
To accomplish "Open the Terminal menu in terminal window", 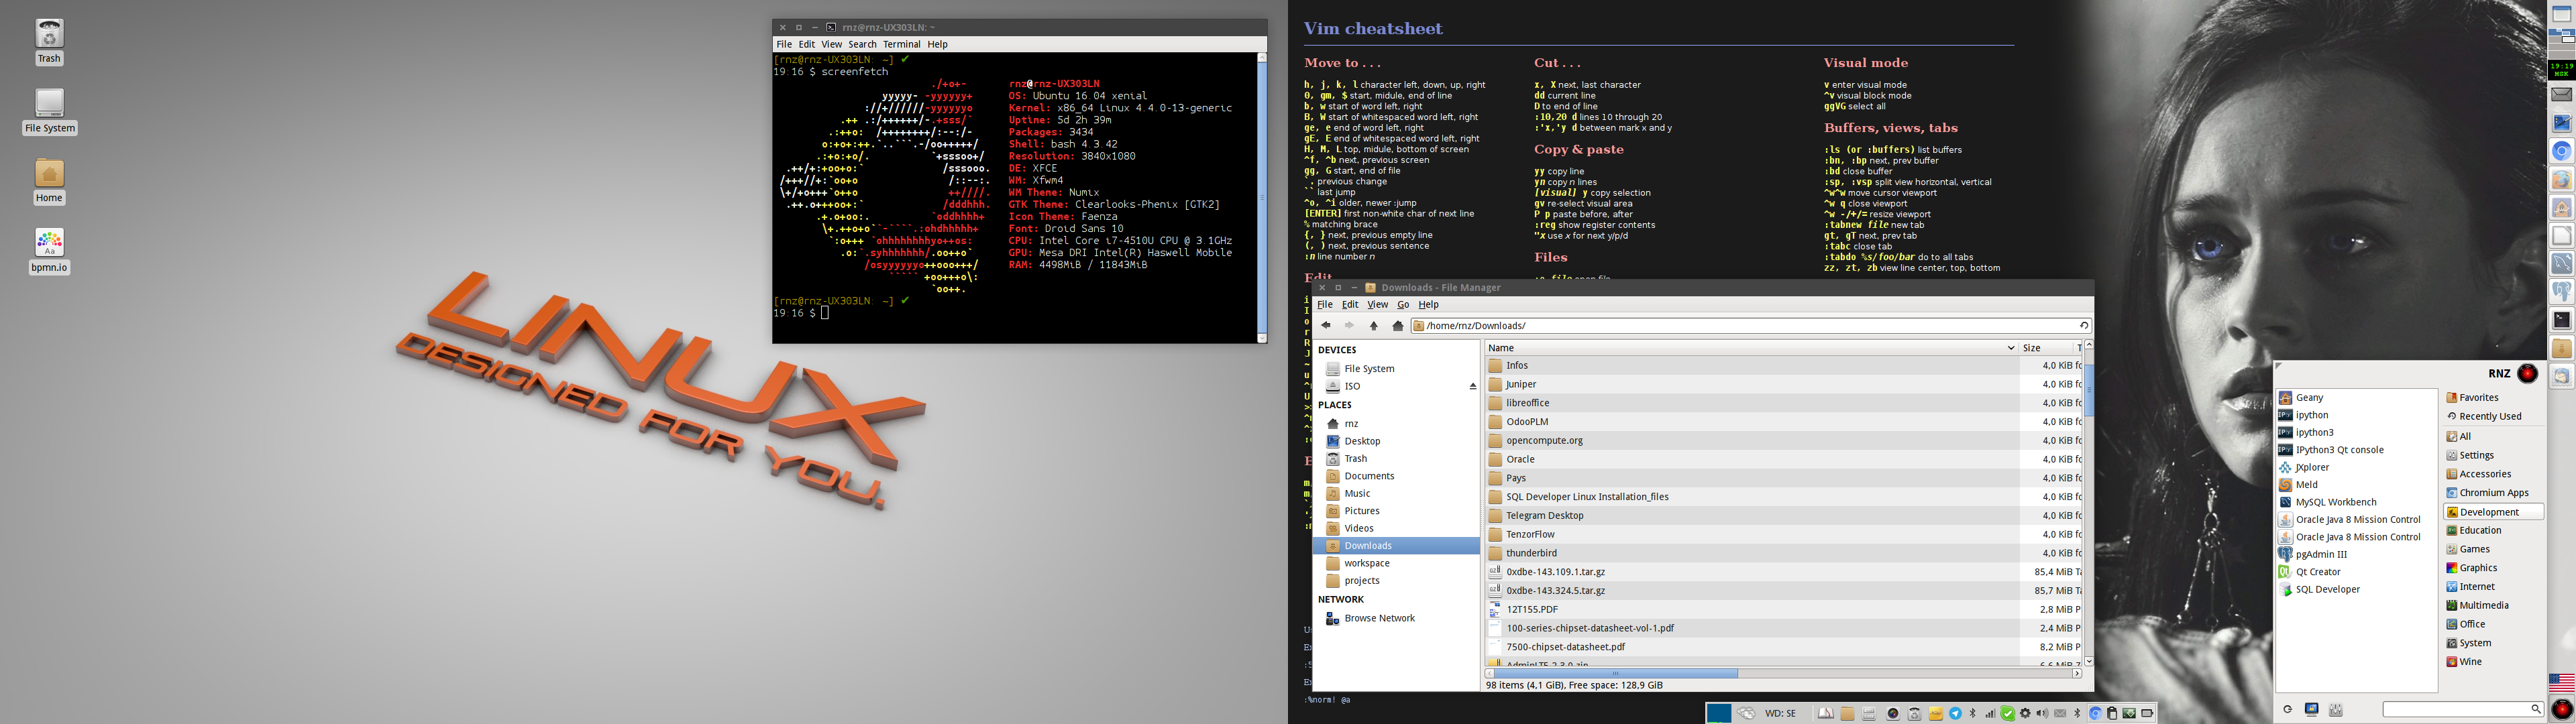I will pyautogui.click(x=901, y=44).
